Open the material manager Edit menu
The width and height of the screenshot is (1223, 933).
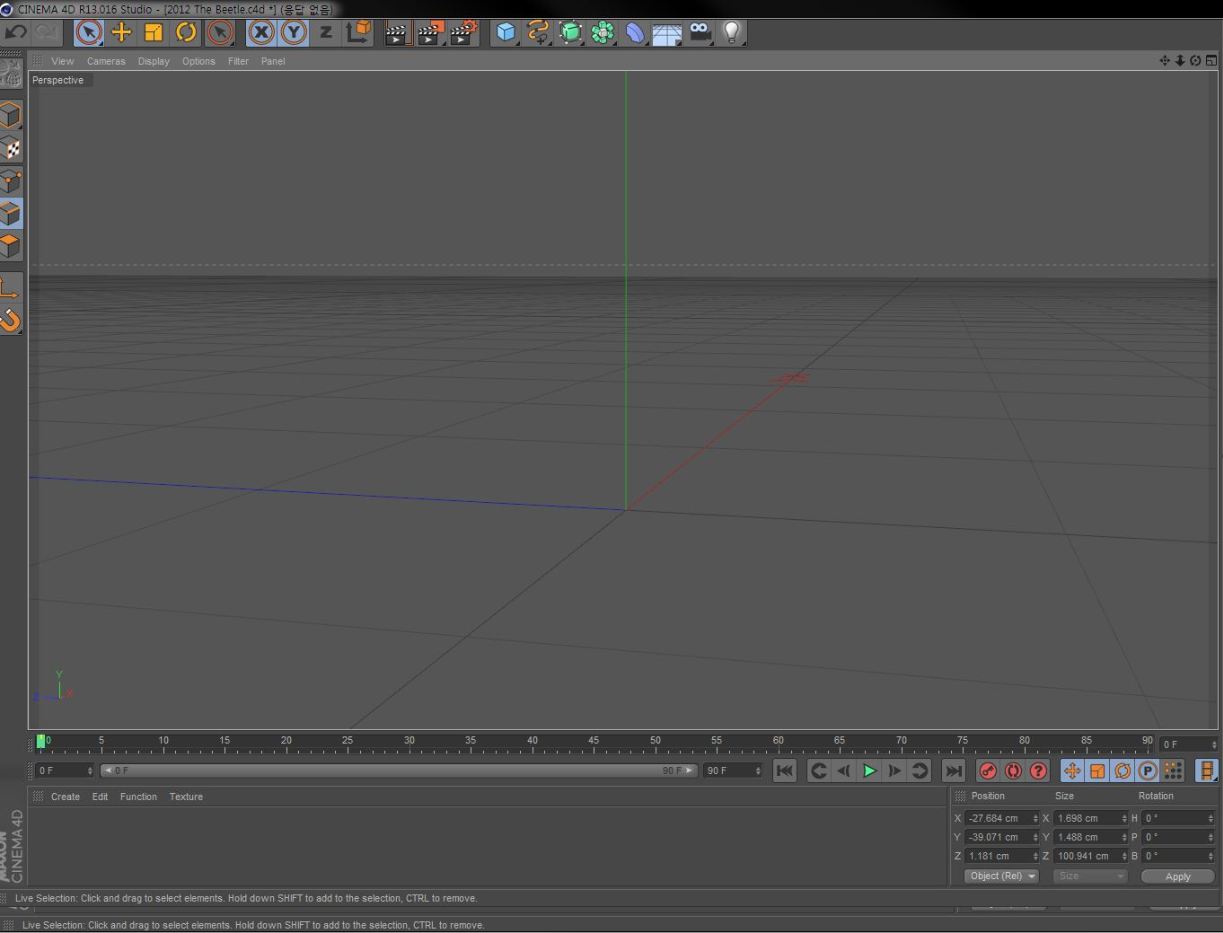tap(100, 797)
